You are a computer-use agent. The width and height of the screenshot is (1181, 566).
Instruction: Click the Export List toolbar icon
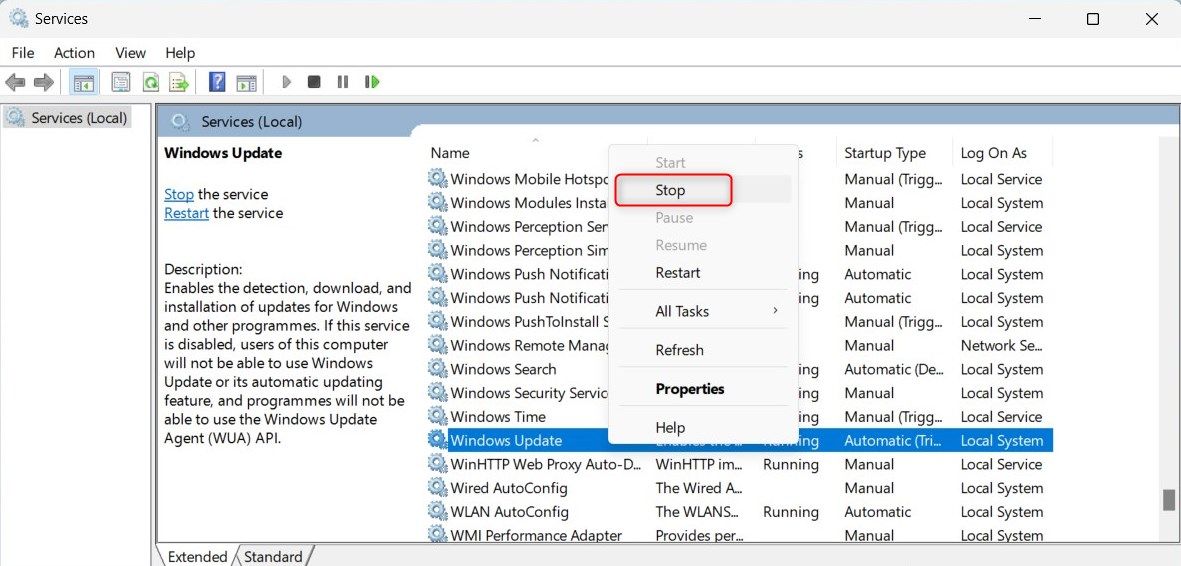179,82
